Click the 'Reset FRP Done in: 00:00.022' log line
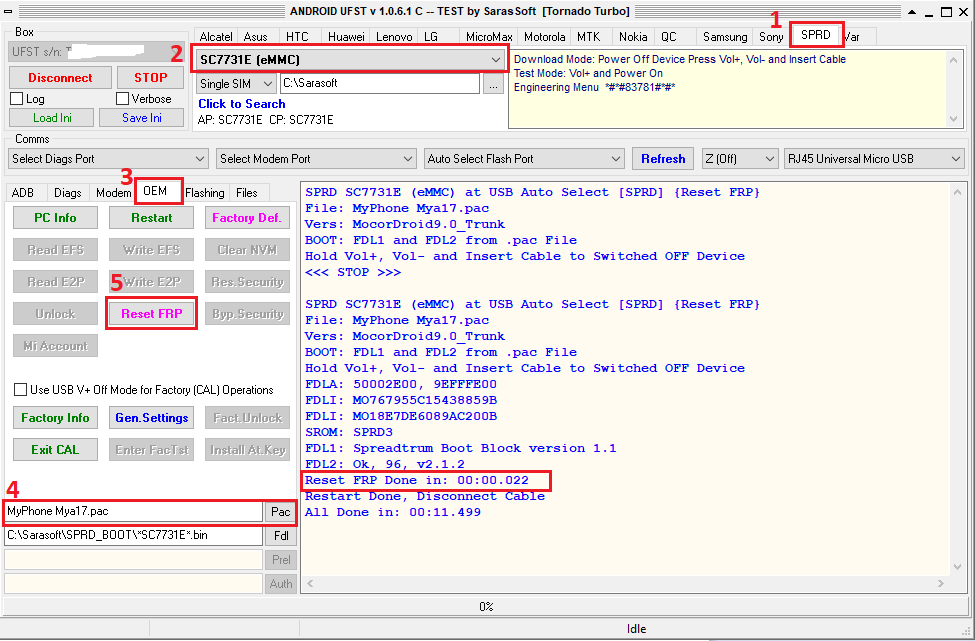Screen dimensions: 975x641 click(417, 480)
